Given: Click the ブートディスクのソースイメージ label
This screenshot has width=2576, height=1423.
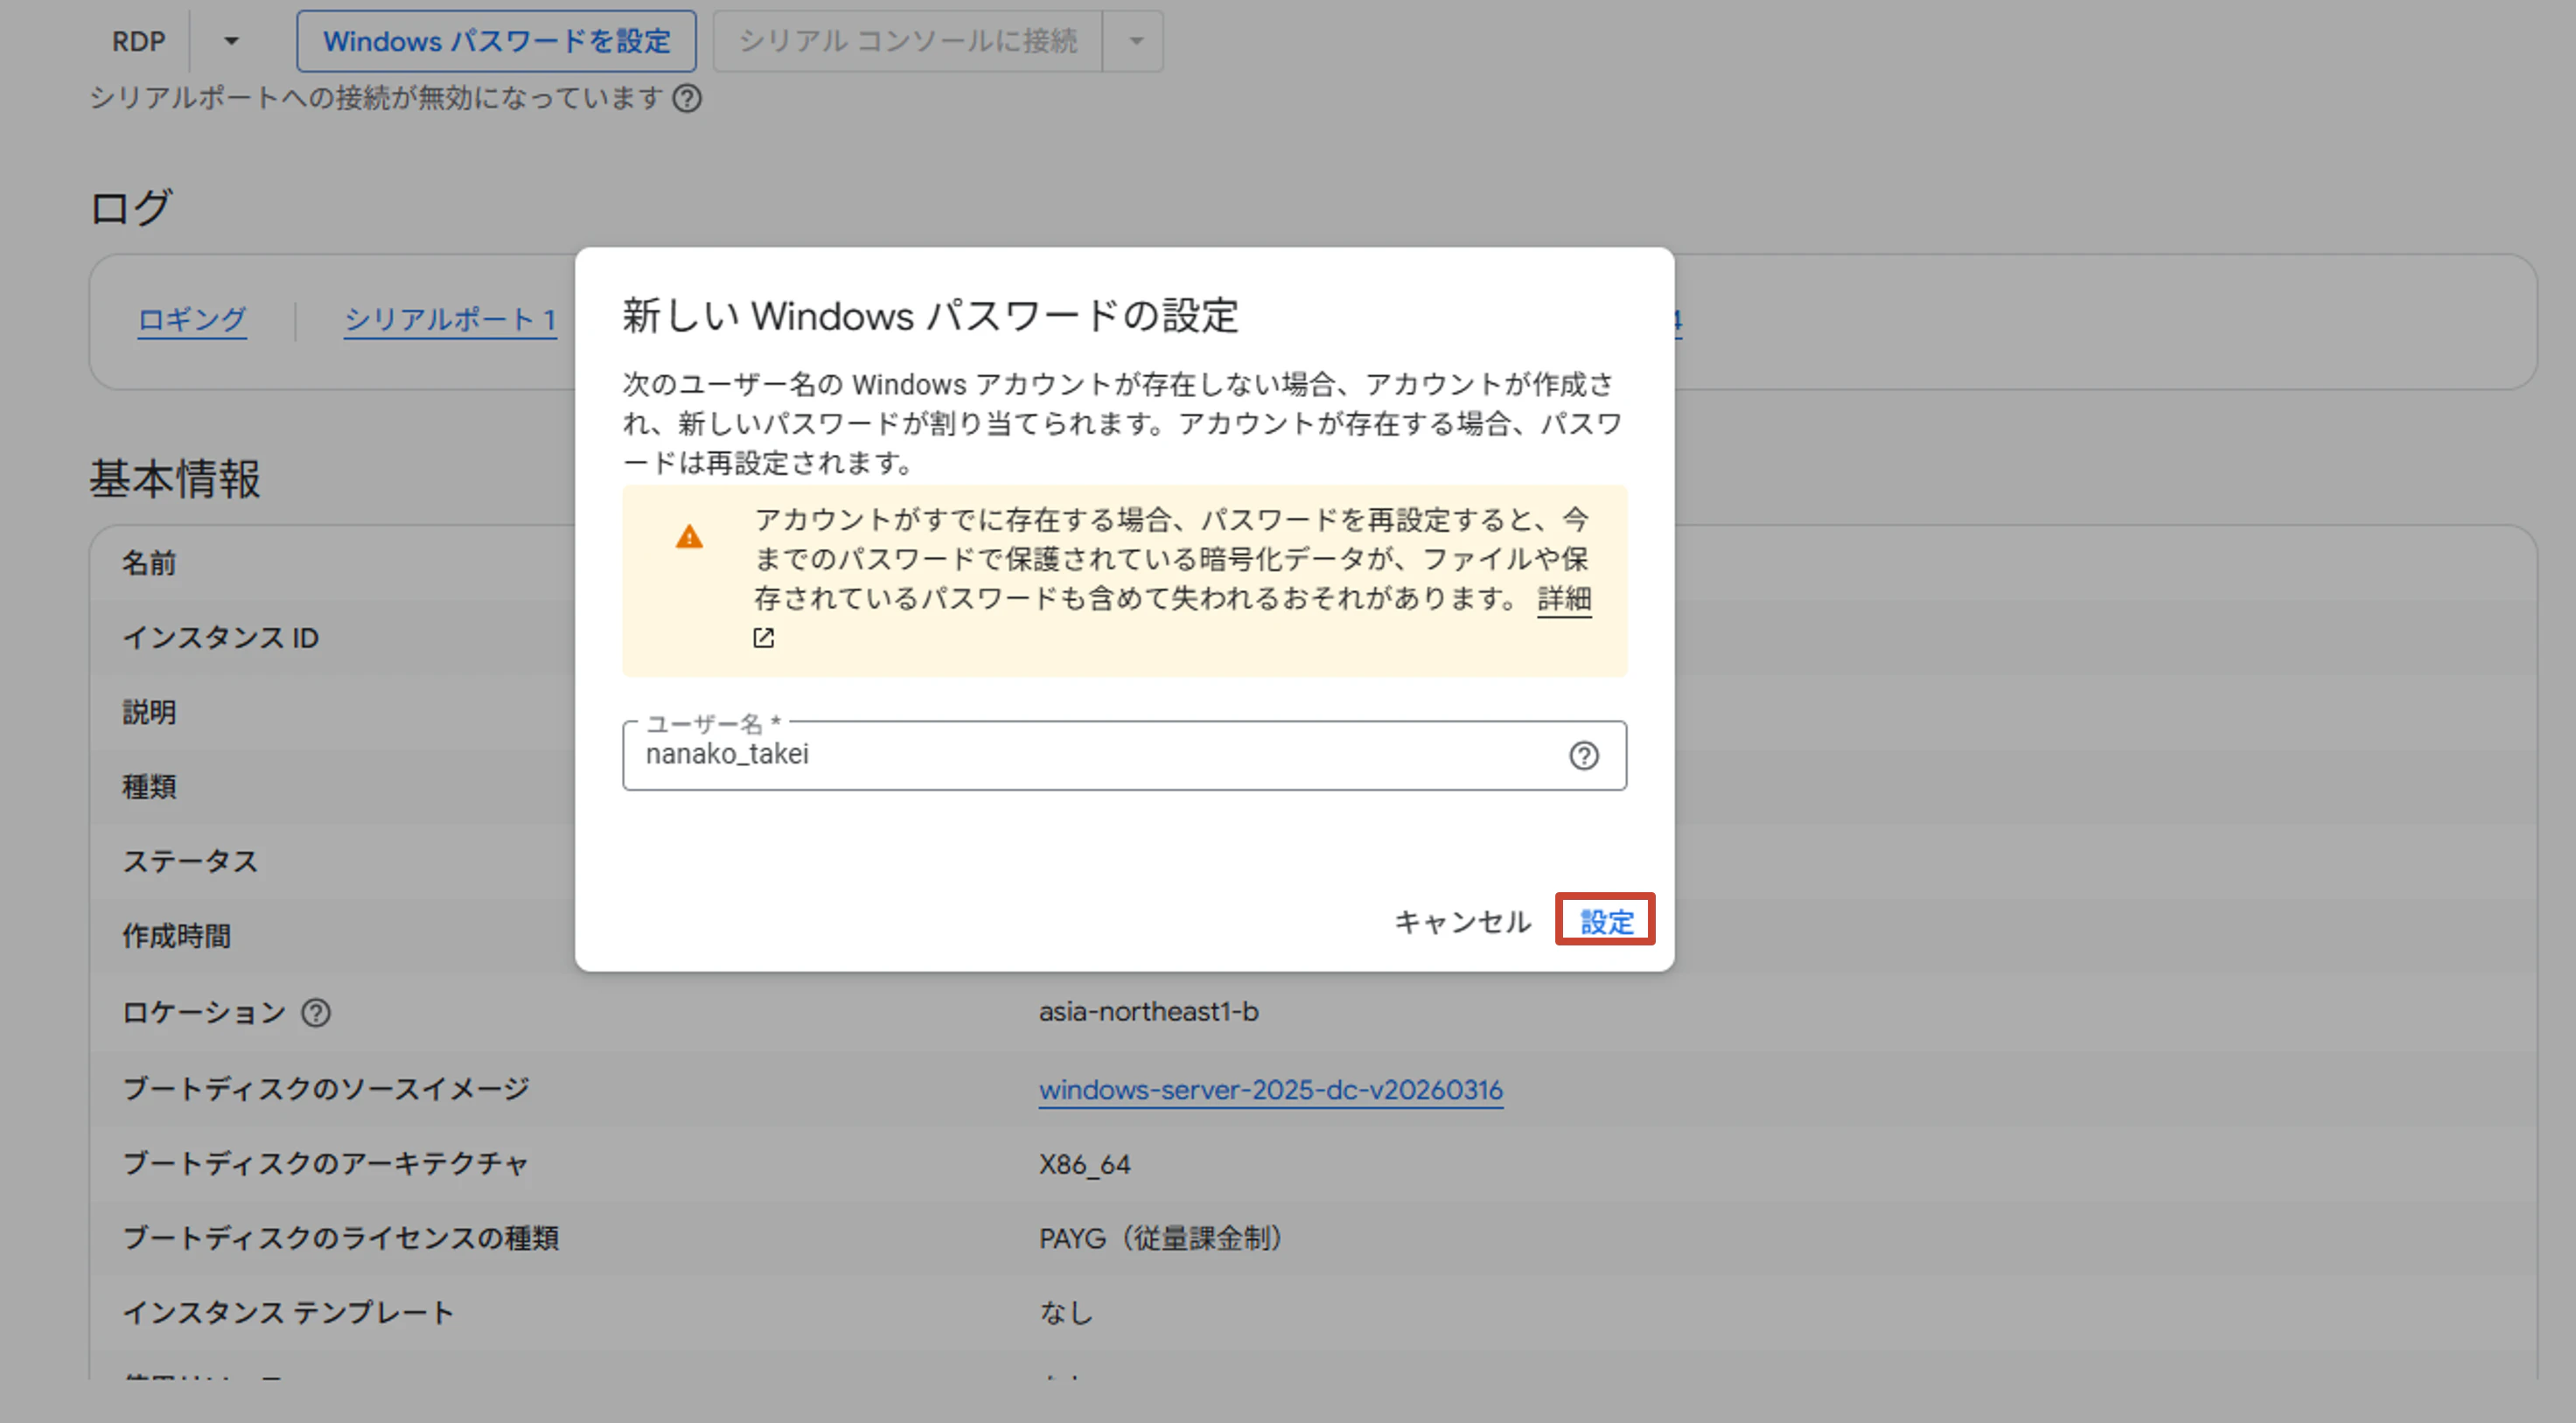Looking at the screenshot, I should [x=326, y=1088].
